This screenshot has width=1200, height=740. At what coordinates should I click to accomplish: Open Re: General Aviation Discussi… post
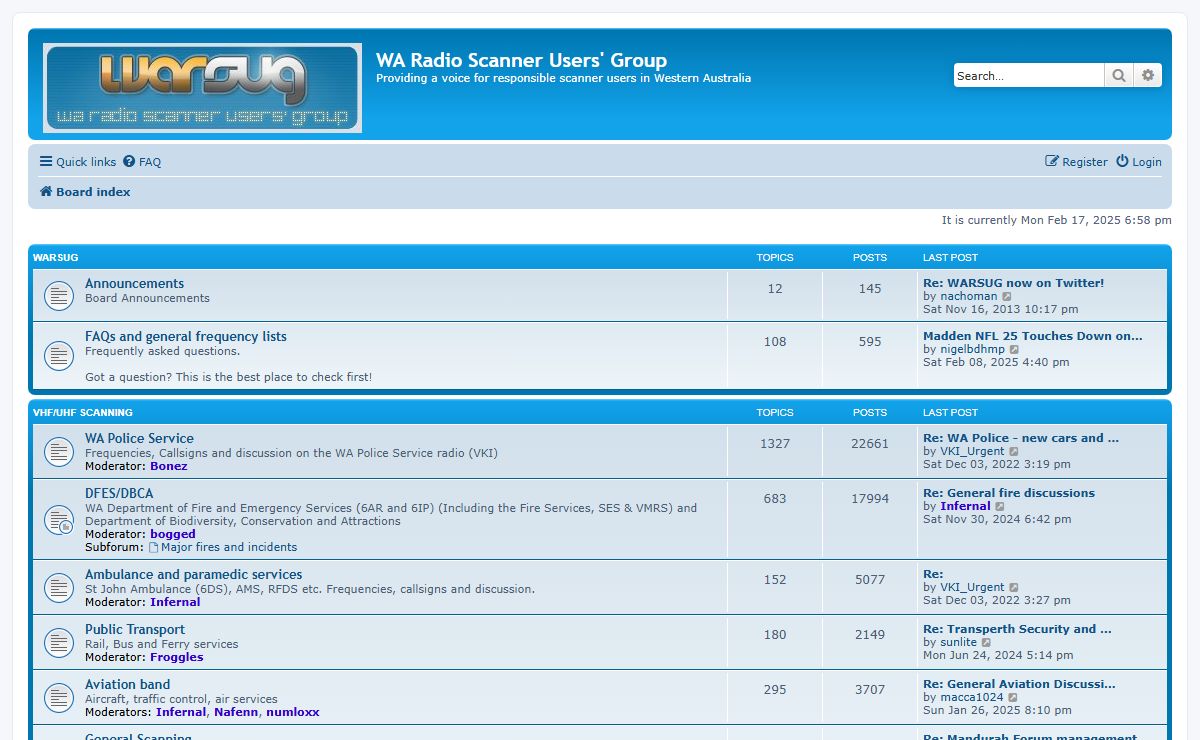(x=1019, y=684)
